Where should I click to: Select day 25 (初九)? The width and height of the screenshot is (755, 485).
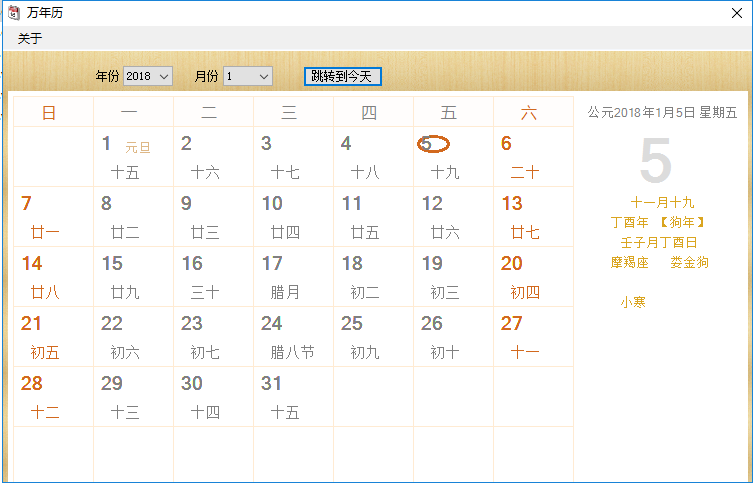click(373, 337)
